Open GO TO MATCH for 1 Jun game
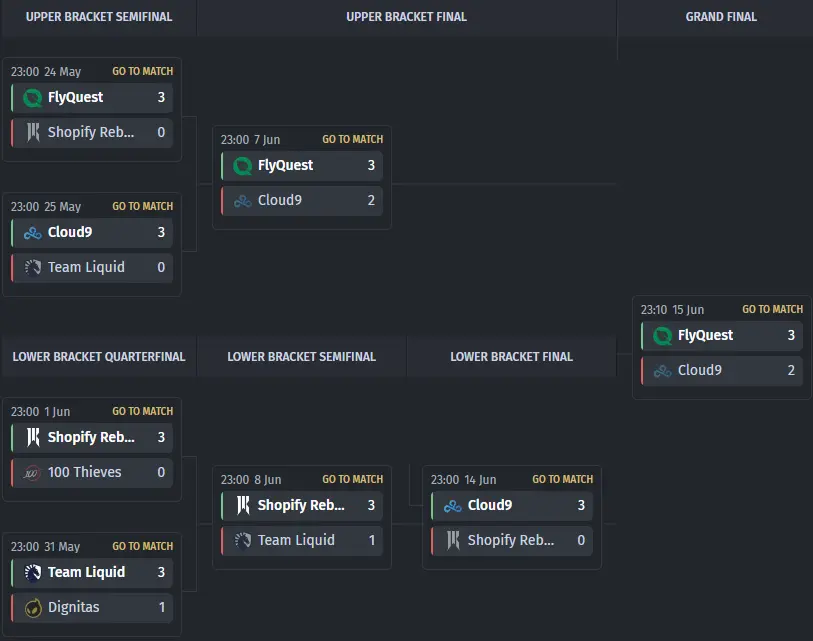 (x=143, y=412)
